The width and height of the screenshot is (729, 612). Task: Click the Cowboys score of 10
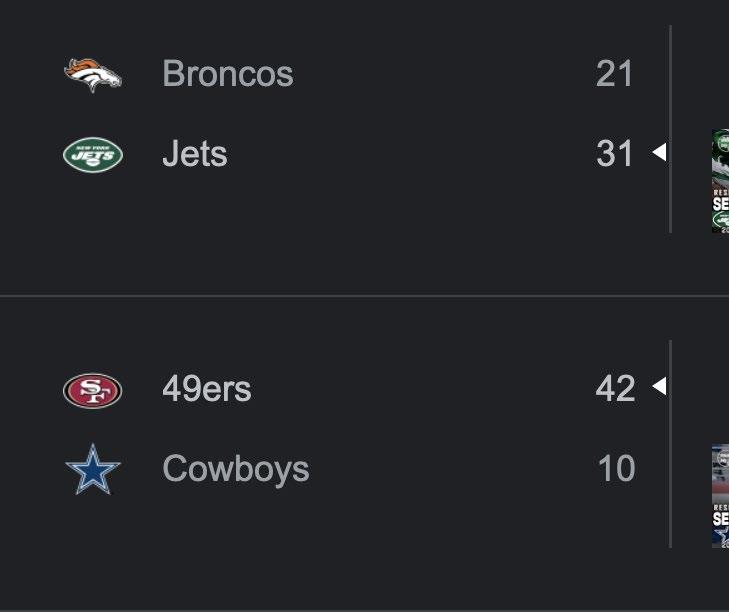616,468
